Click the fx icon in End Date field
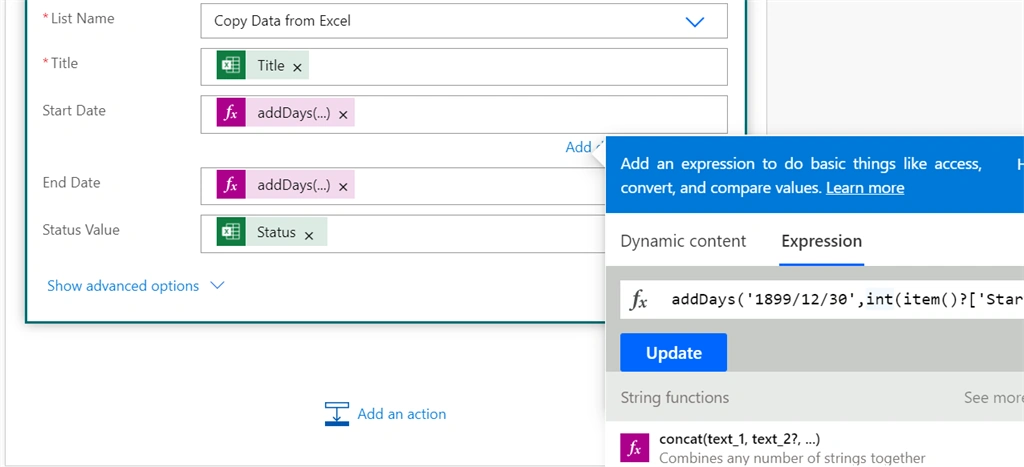The image size is (1024, 467). click(x=231, y=185)
